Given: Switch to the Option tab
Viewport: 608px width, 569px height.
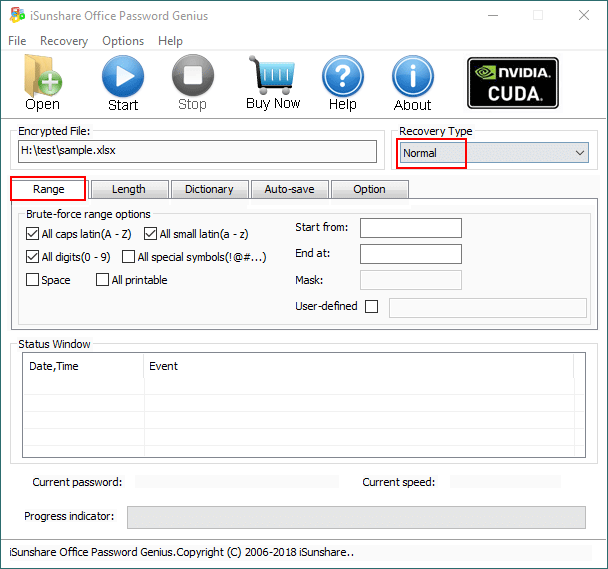Looking at the screenshot, I should [369, 189].
